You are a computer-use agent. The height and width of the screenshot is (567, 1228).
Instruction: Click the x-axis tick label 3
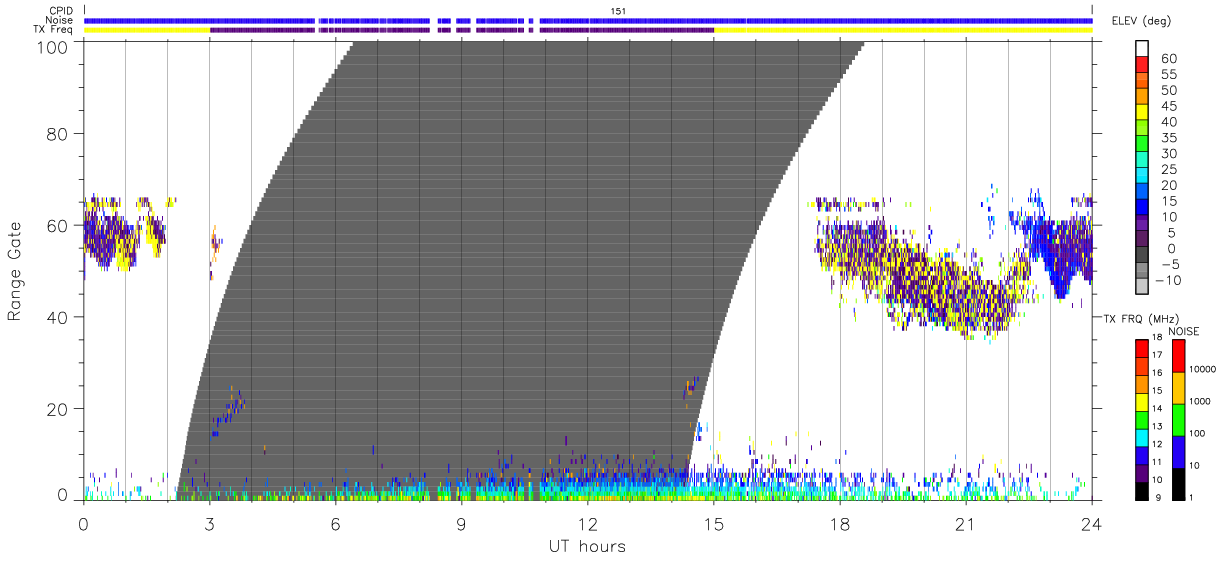[209, 523]
